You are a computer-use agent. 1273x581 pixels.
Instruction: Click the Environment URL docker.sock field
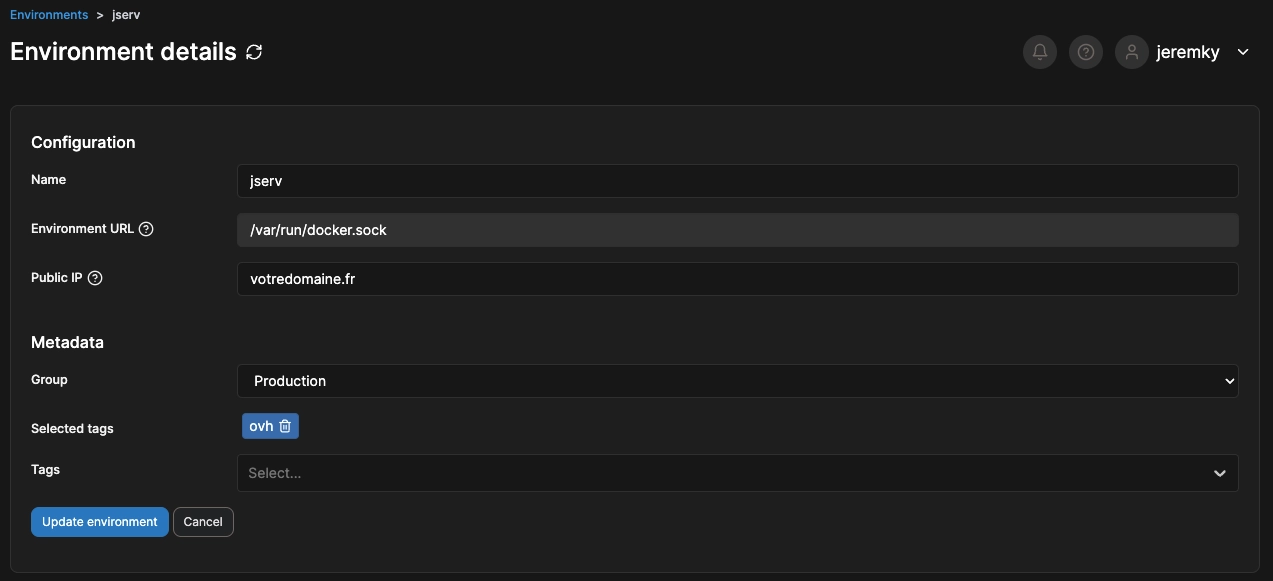pyautogui.click(x=738, y=230)
